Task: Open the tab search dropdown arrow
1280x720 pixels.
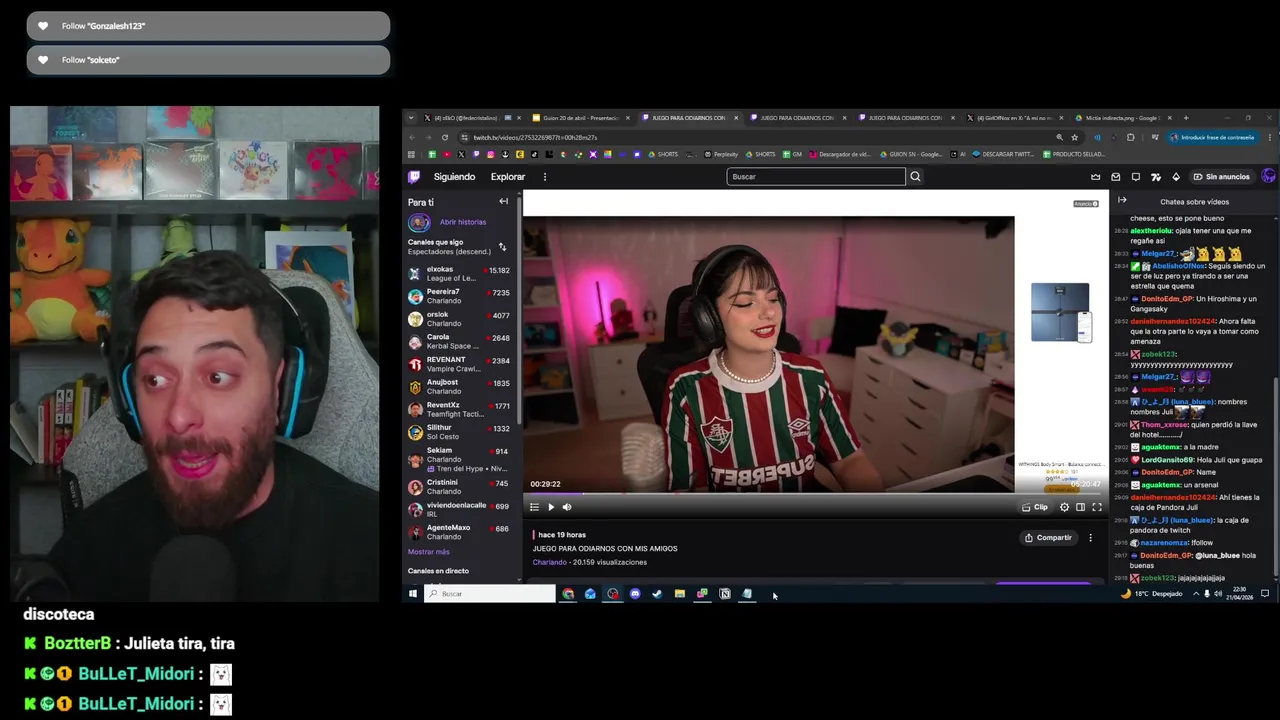Action: (410, 118)
